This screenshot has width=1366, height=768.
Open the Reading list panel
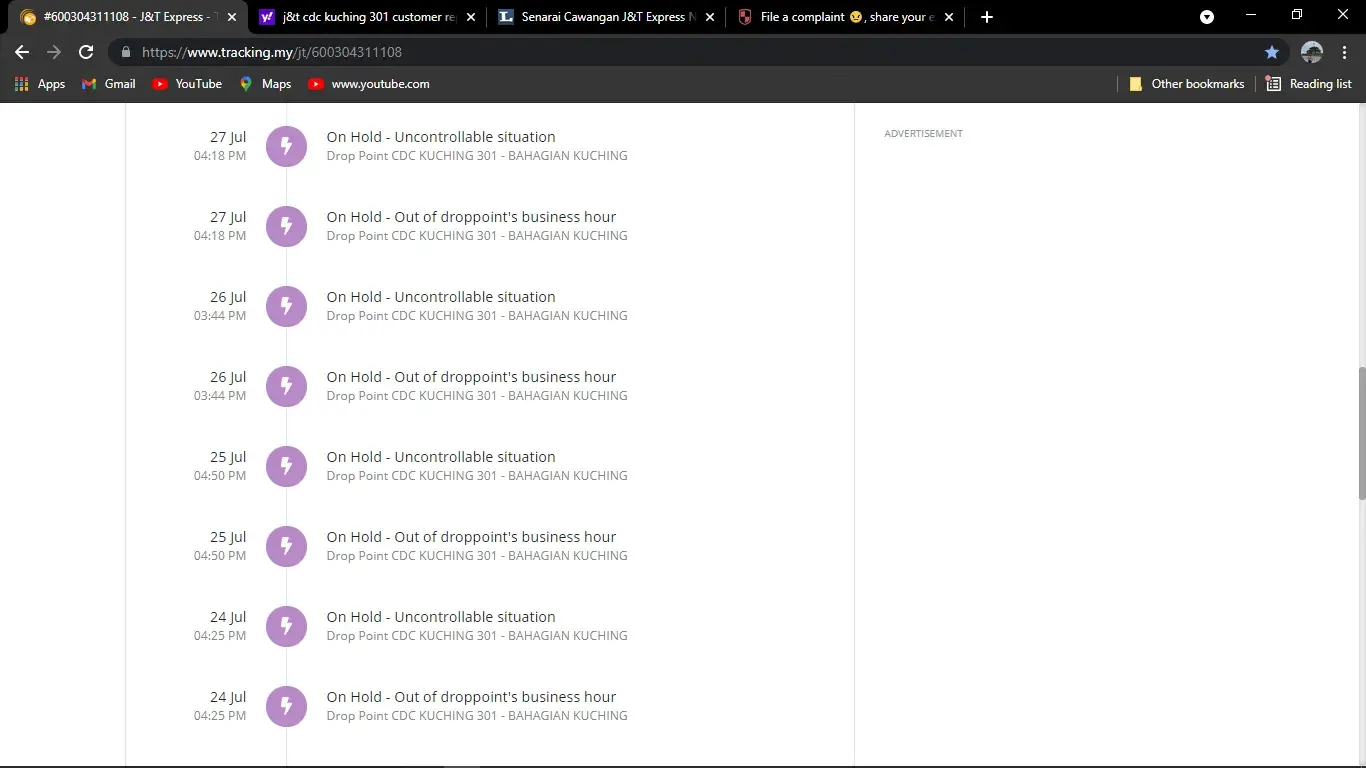pos(1308,84)
